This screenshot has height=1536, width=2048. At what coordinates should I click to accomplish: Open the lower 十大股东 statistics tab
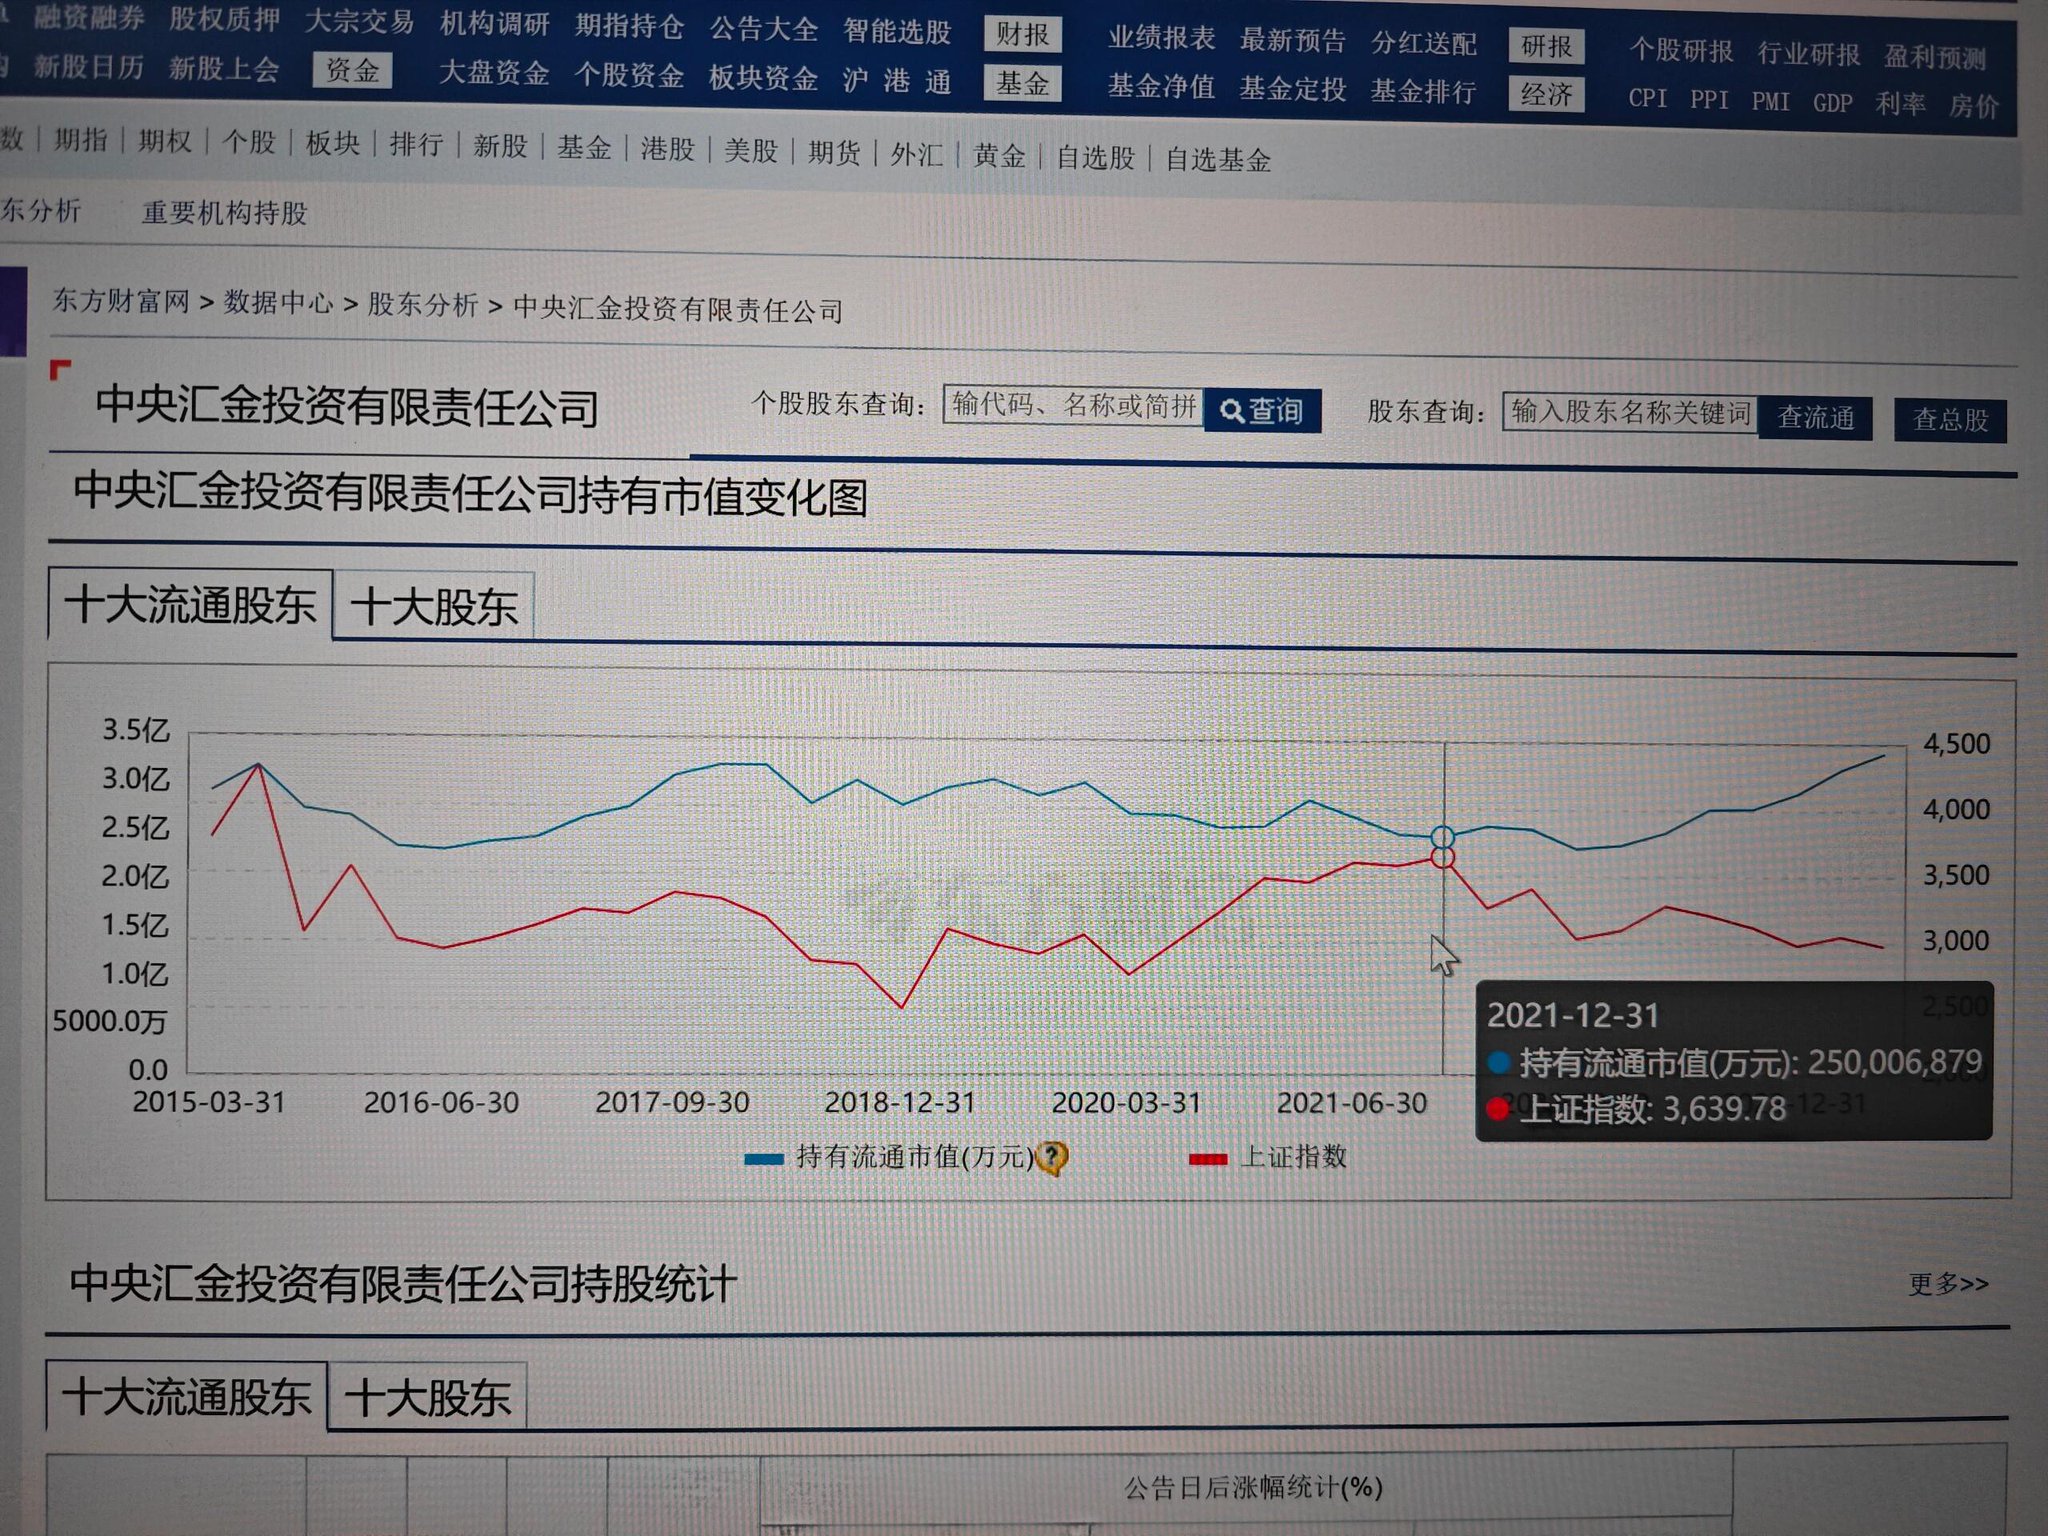pyautogui.click(x=428, y=1397)
